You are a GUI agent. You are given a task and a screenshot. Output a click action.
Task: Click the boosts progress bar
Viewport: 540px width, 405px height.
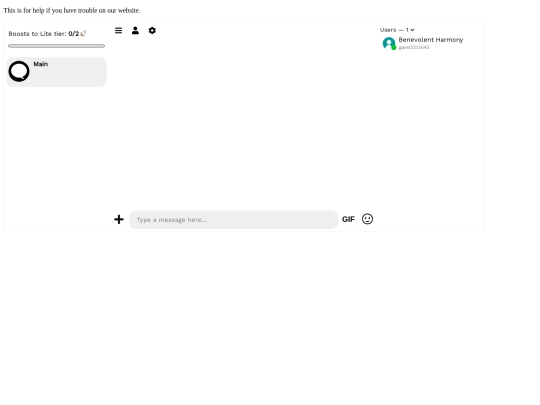pos(56,46)
